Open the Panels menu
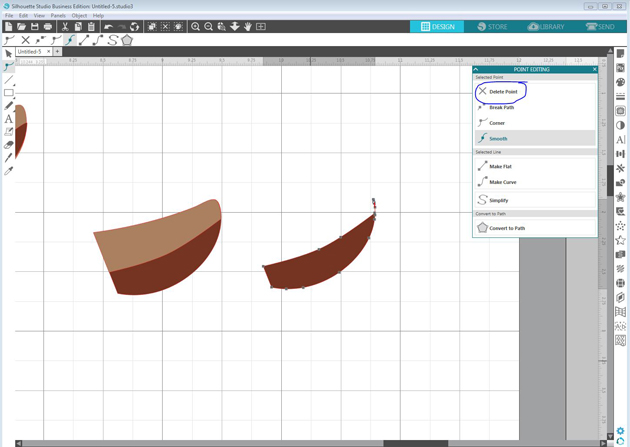Viewport: 630px width, 447px height. 58,16
